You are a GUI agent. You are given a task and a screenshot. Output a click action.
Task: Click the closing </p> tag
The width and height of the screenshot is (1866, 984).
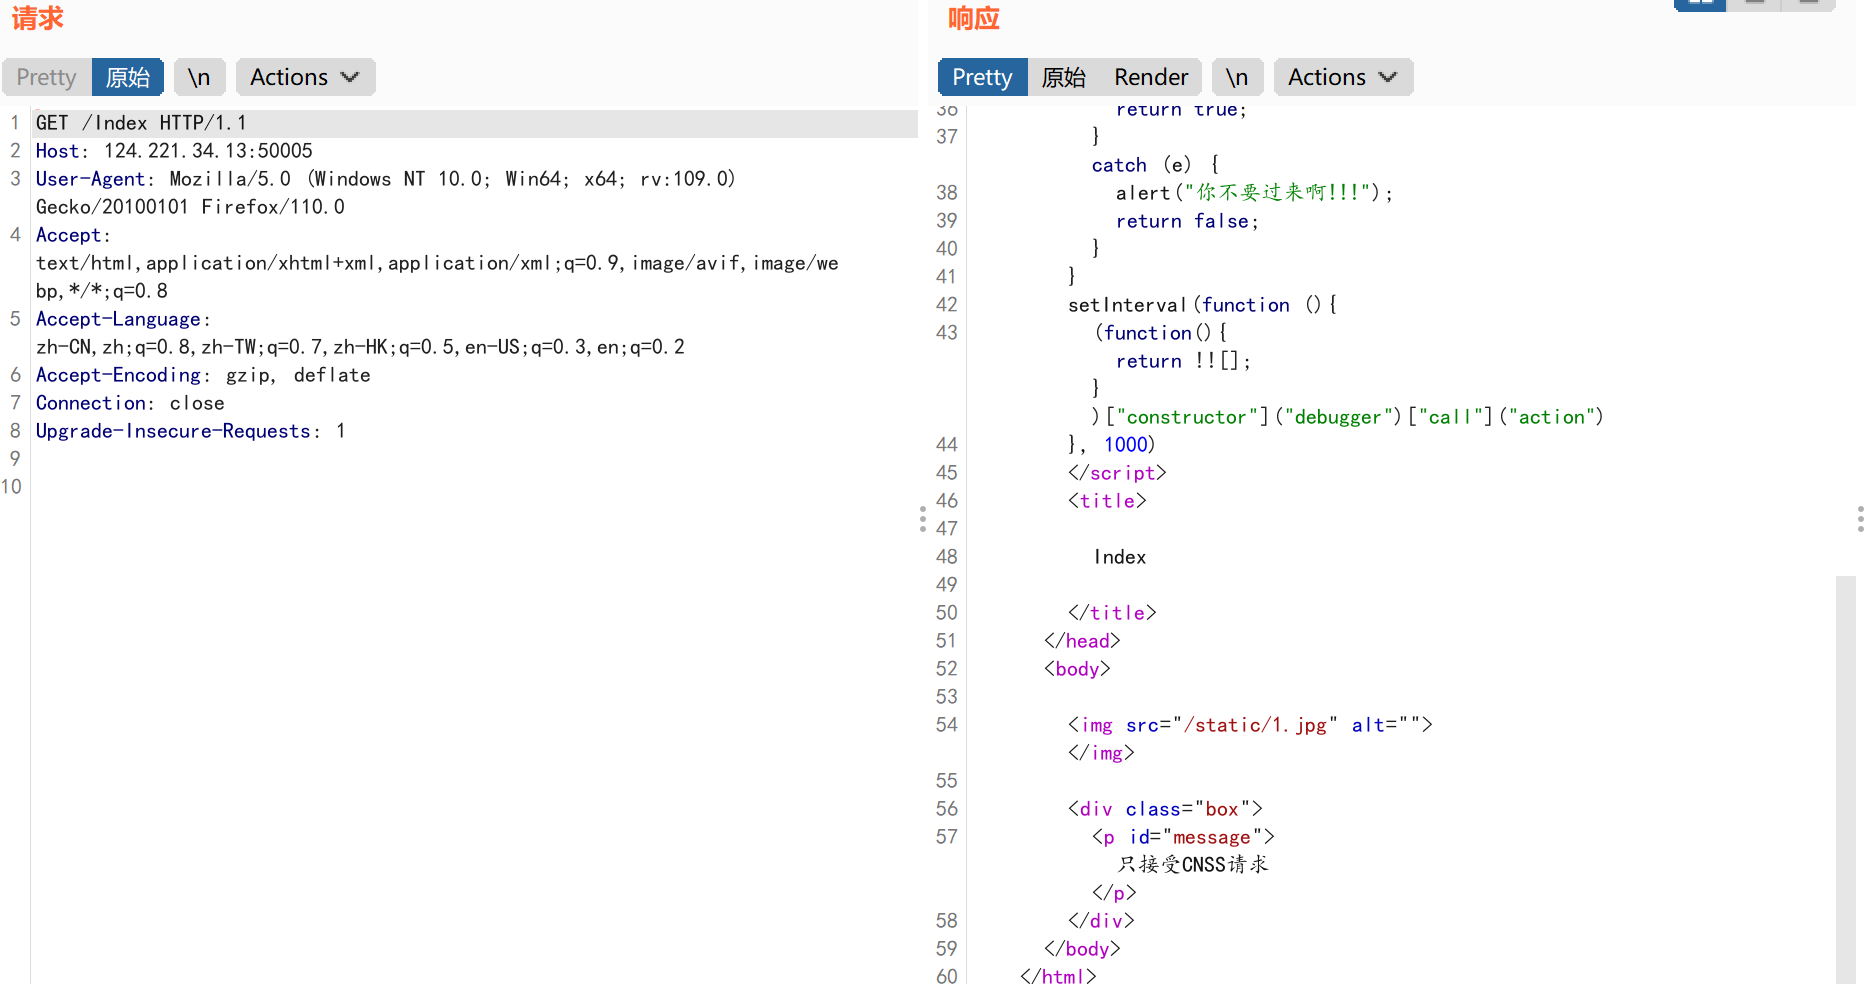pyautogui.click(x=1114, y=893)
